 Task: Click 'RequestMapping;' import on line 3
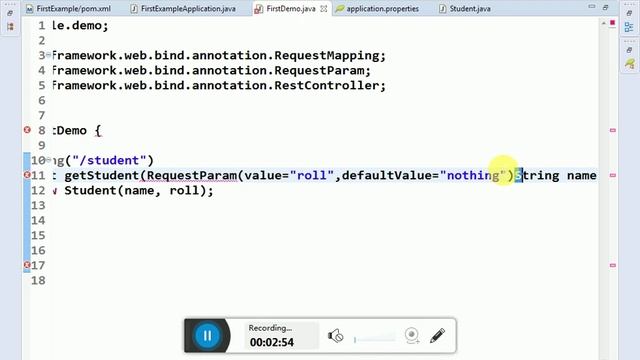click(x=330, y=55)
